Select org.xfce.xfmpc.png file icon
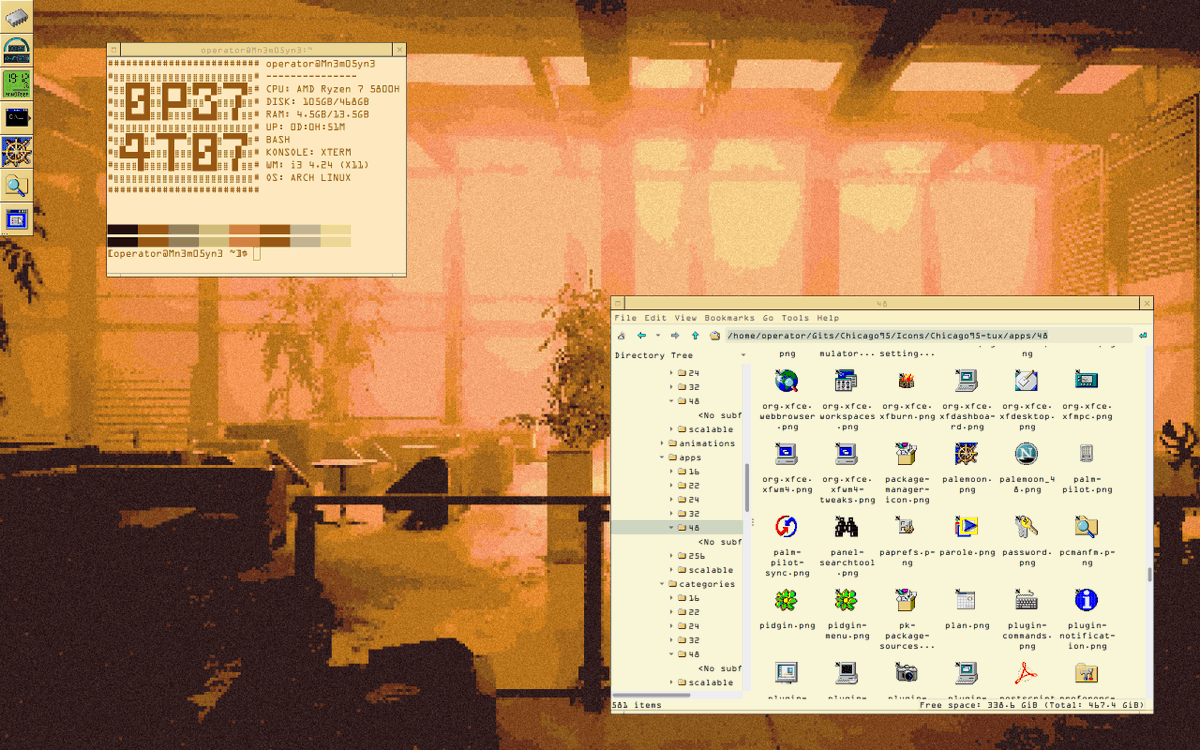The image size is (1200, 750). click(x=1086, y=380)
